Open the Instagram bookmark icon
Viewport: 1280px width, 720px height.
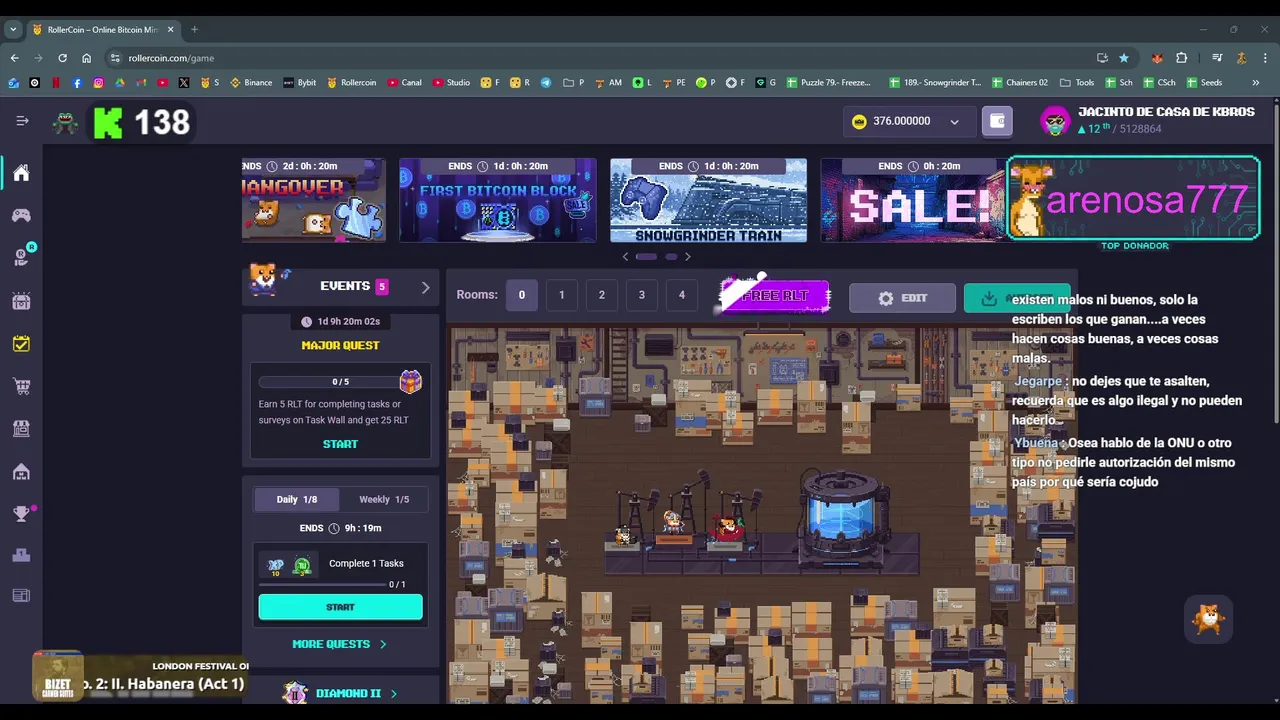pos(98,83)
